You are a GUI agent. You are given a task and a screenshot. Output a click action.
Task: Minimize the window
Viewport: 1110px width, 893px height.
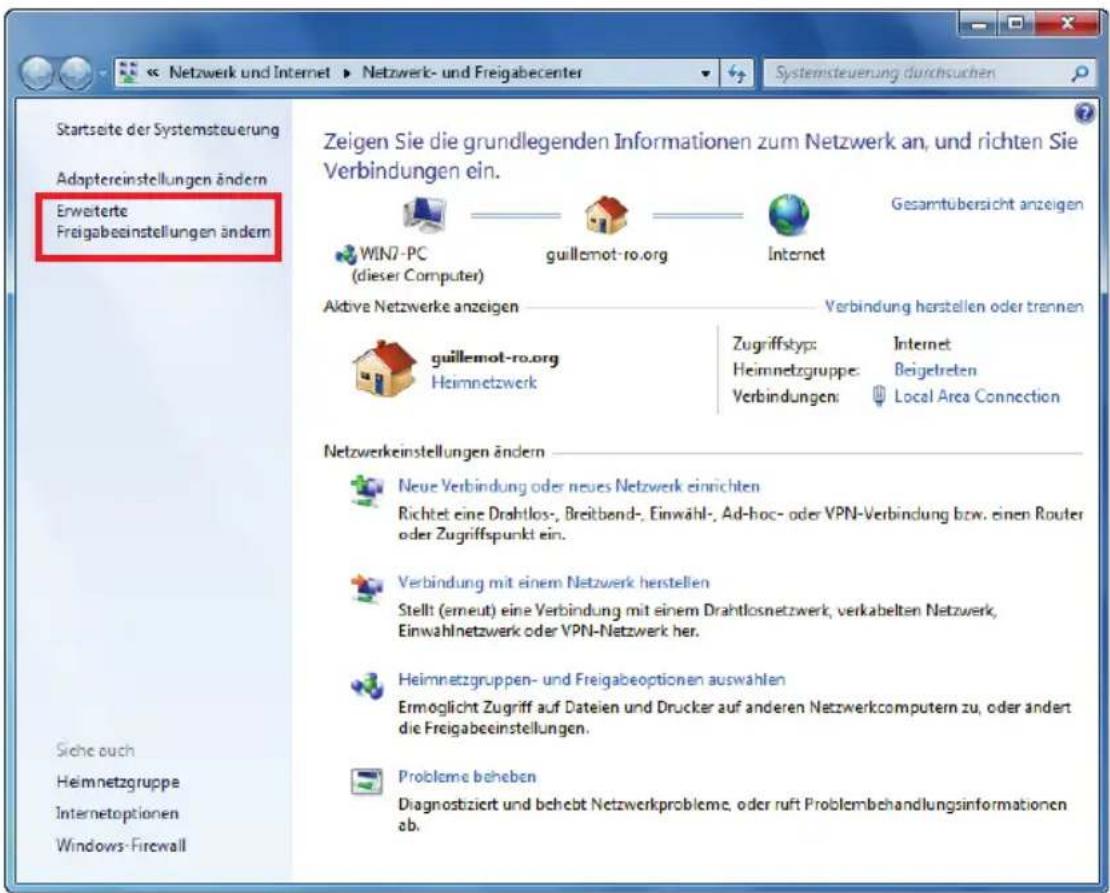coord(978,25)
